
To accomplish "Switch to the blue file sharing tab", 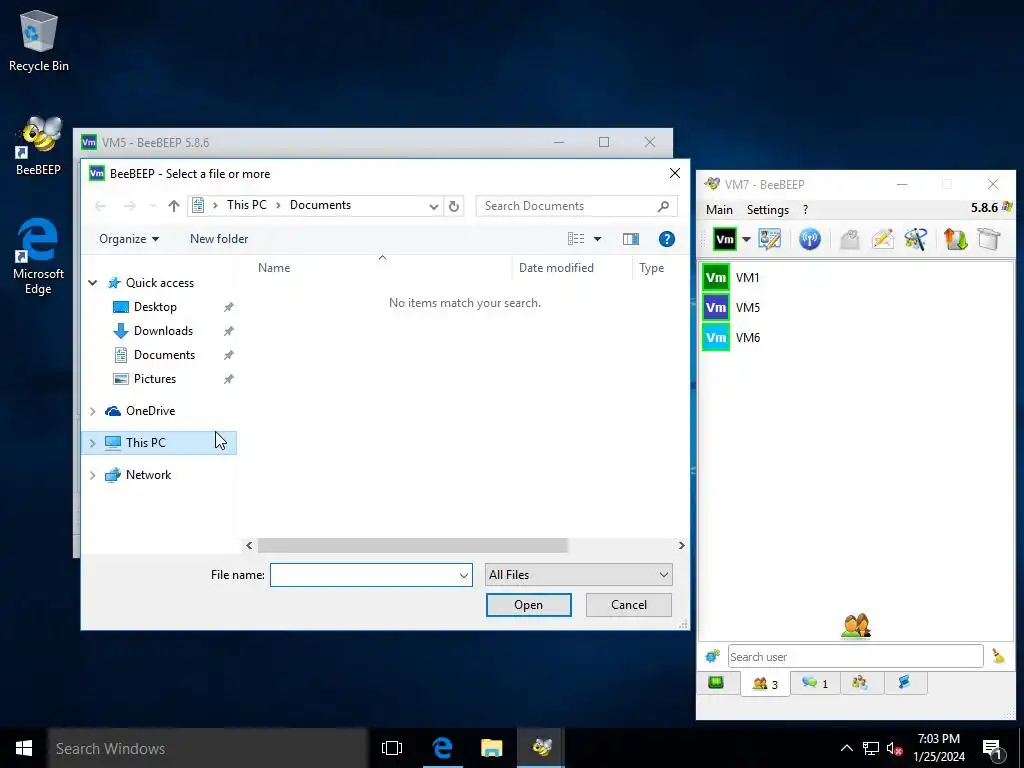I will tap(904, 683).
